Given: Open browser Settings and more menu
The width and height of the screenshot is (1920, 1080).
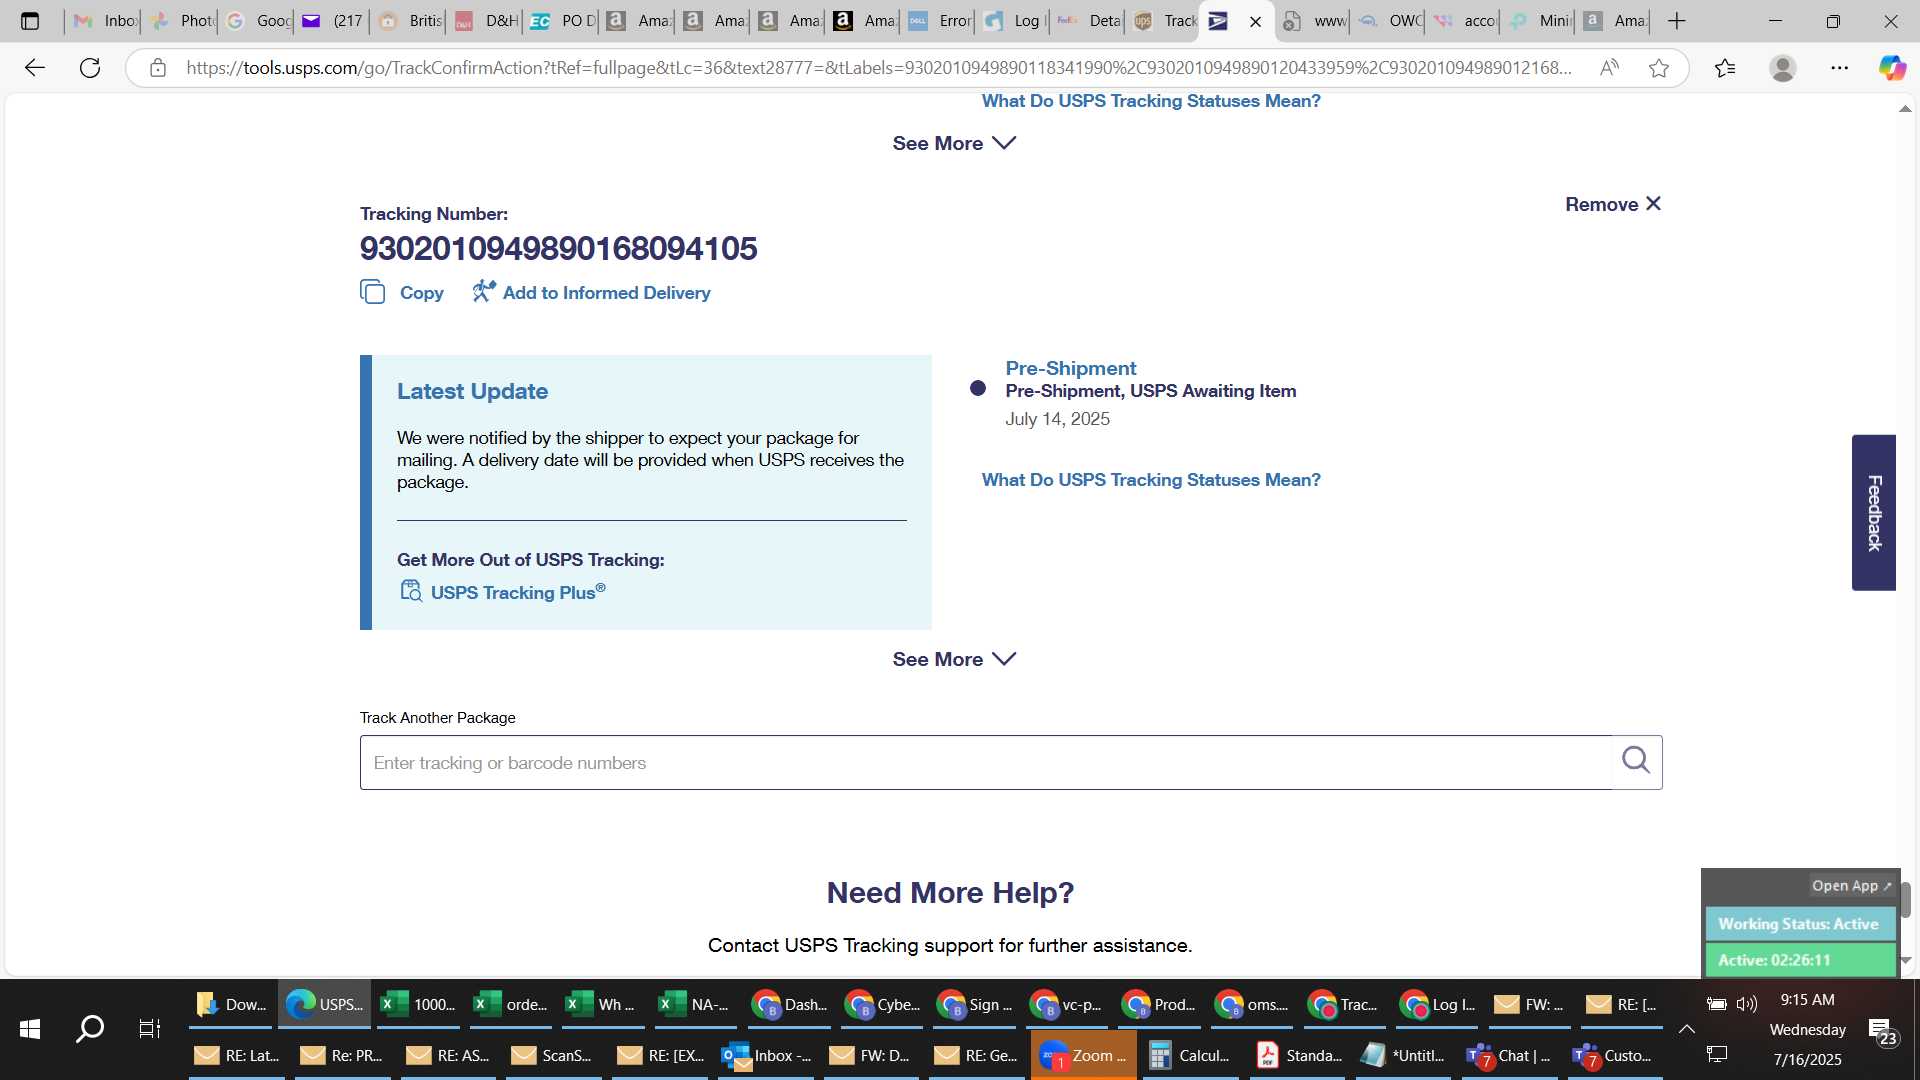Looking at the screenshot, I should coord(1839,68).
